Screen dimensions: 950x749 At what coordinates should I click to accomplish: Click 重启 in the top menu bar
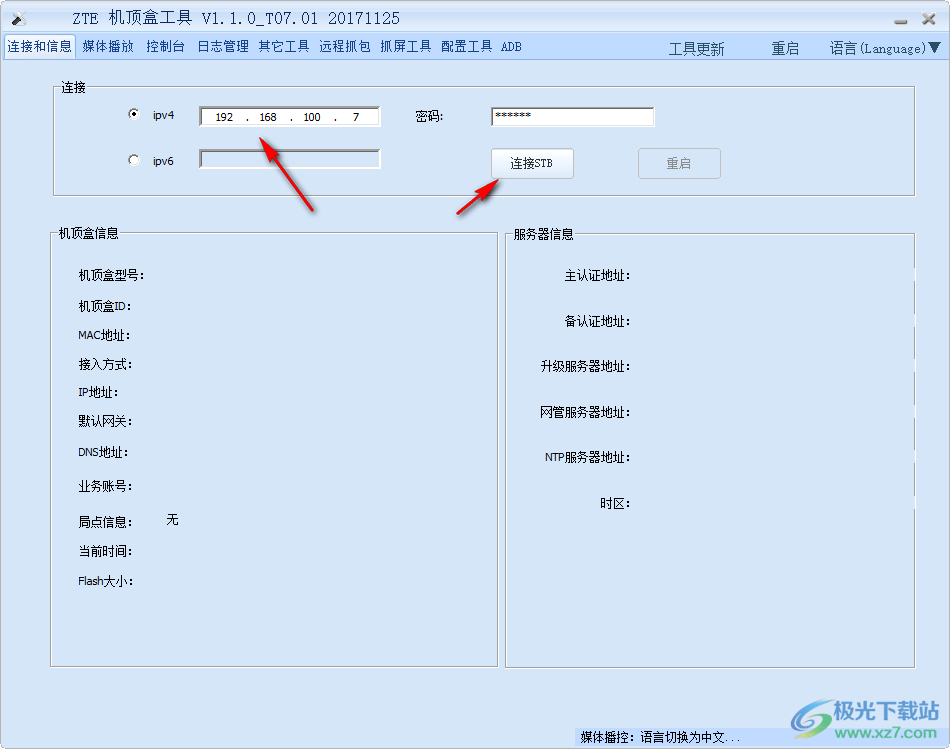pyautogui.click(x=785, y=48)
